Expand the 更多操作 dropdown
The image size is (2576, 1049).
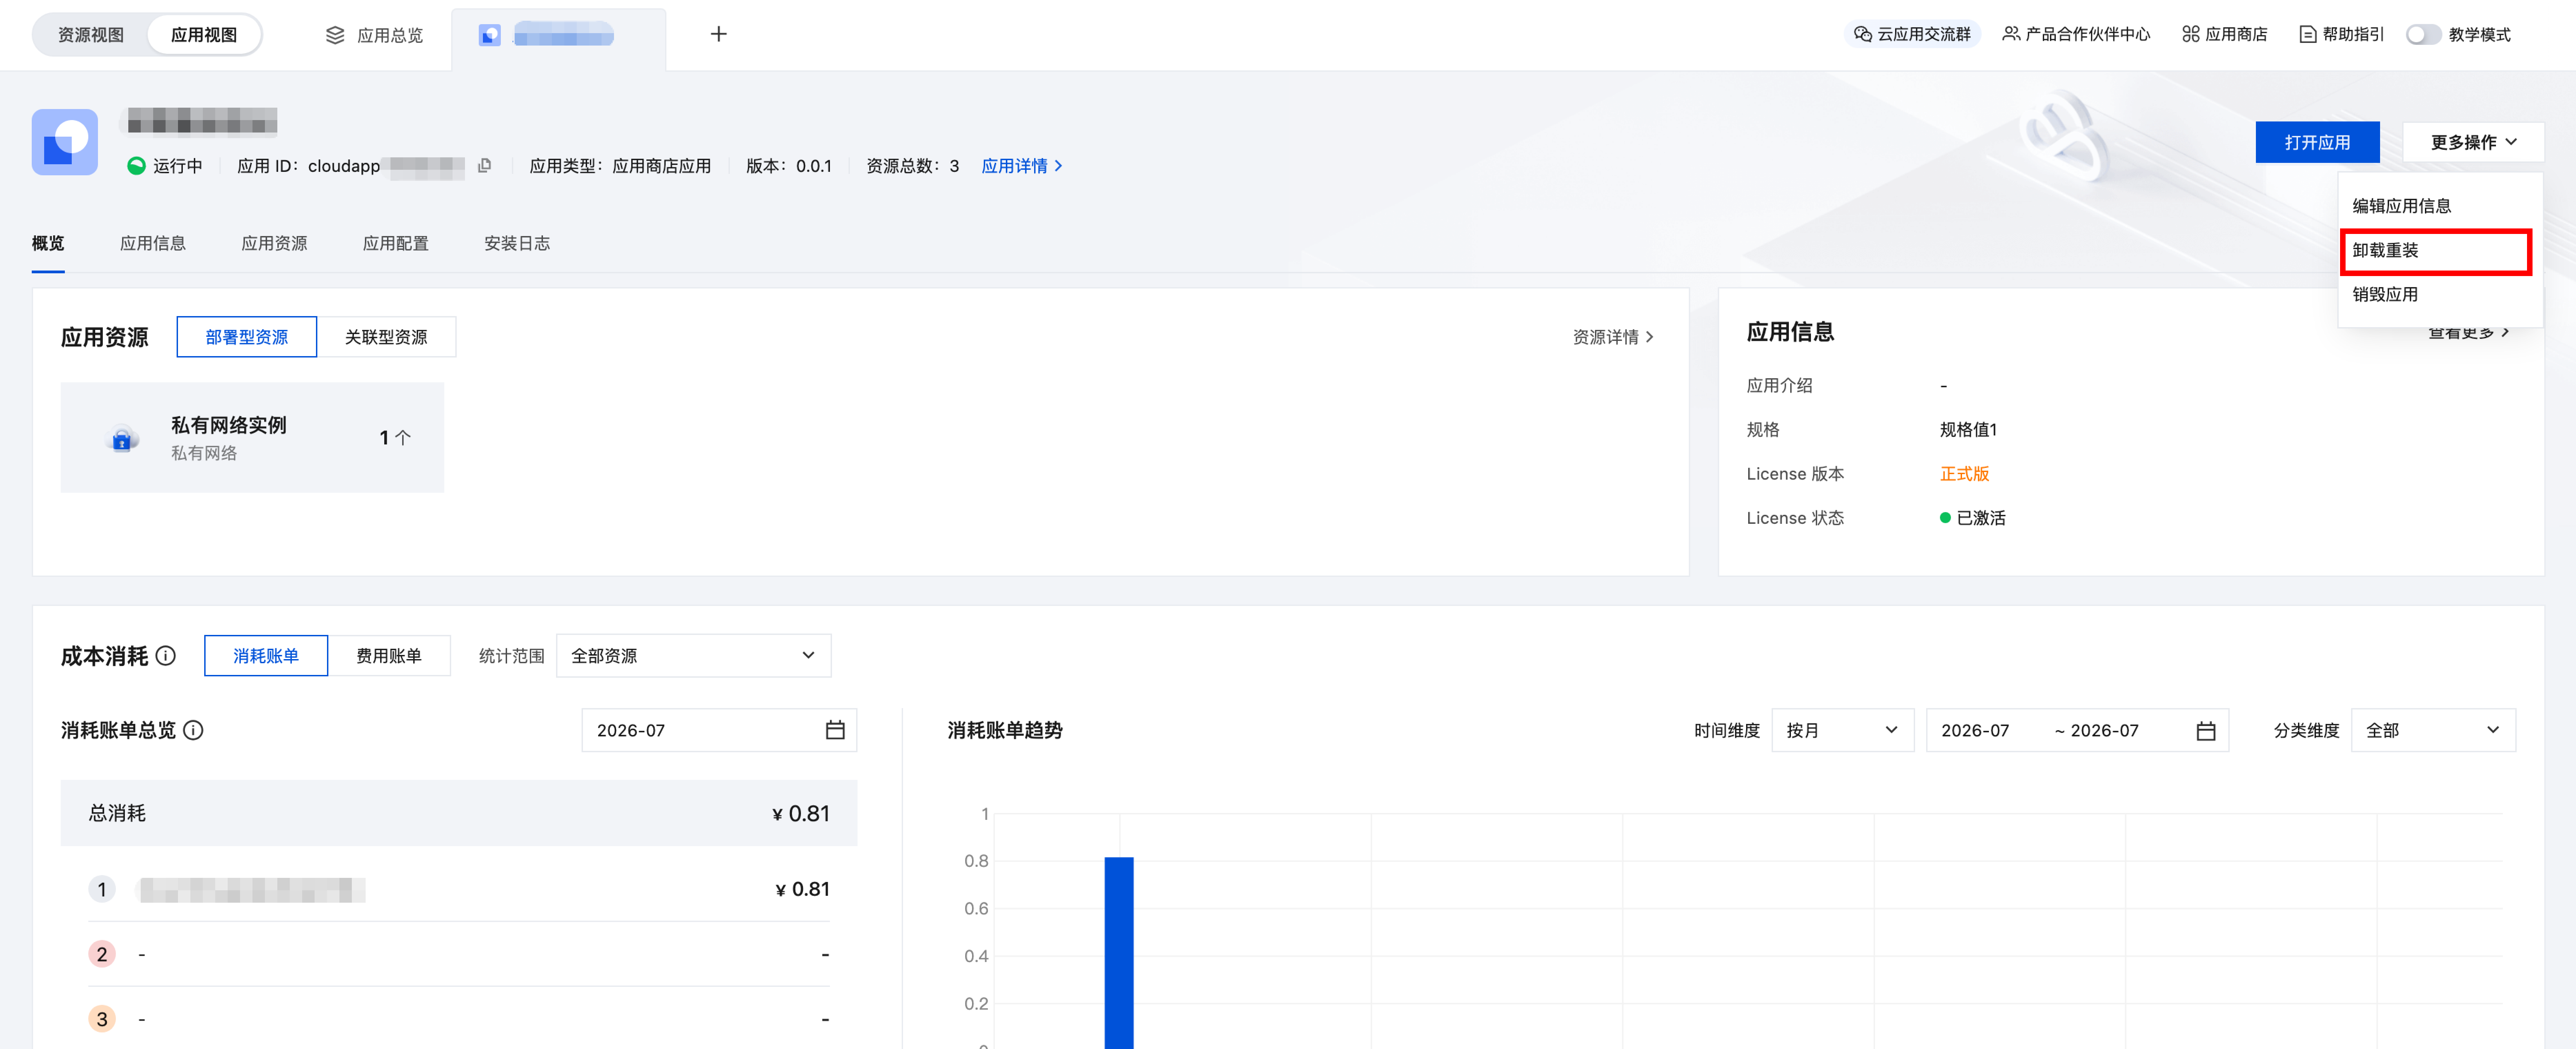pos(2473,142)
